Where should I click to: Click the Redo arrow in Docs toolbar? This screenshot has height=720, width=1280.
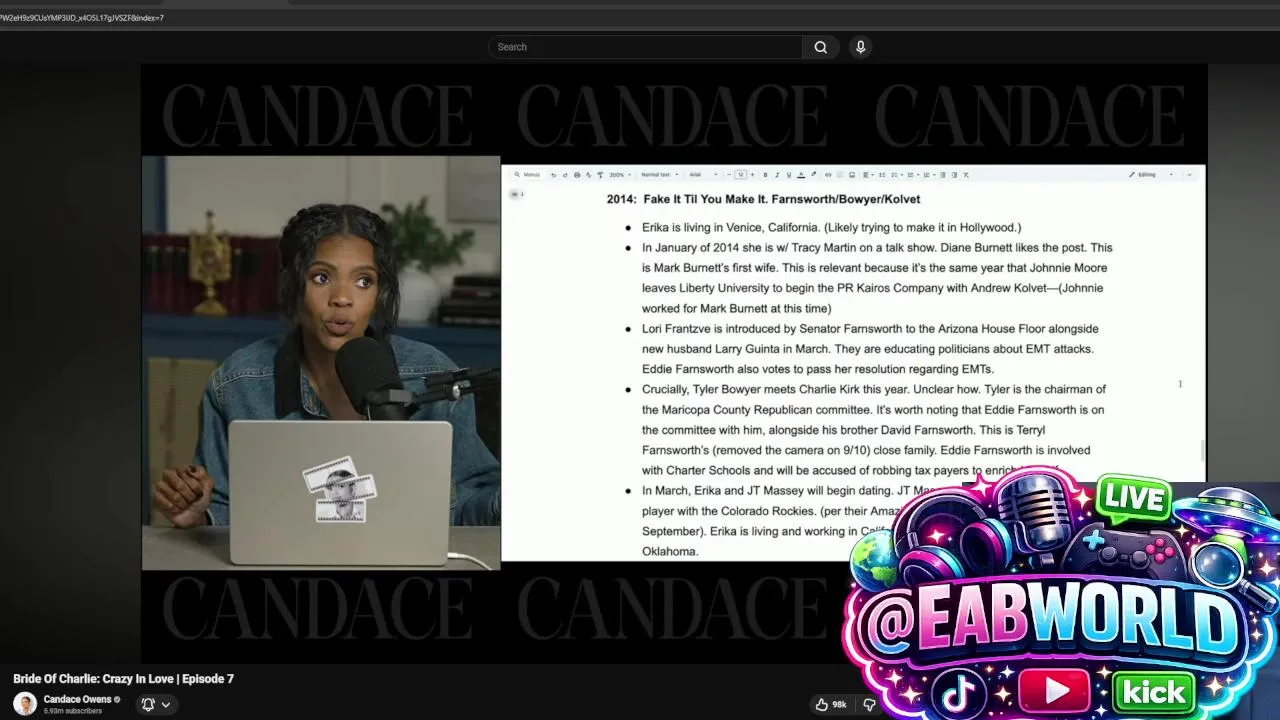(565, 175)
